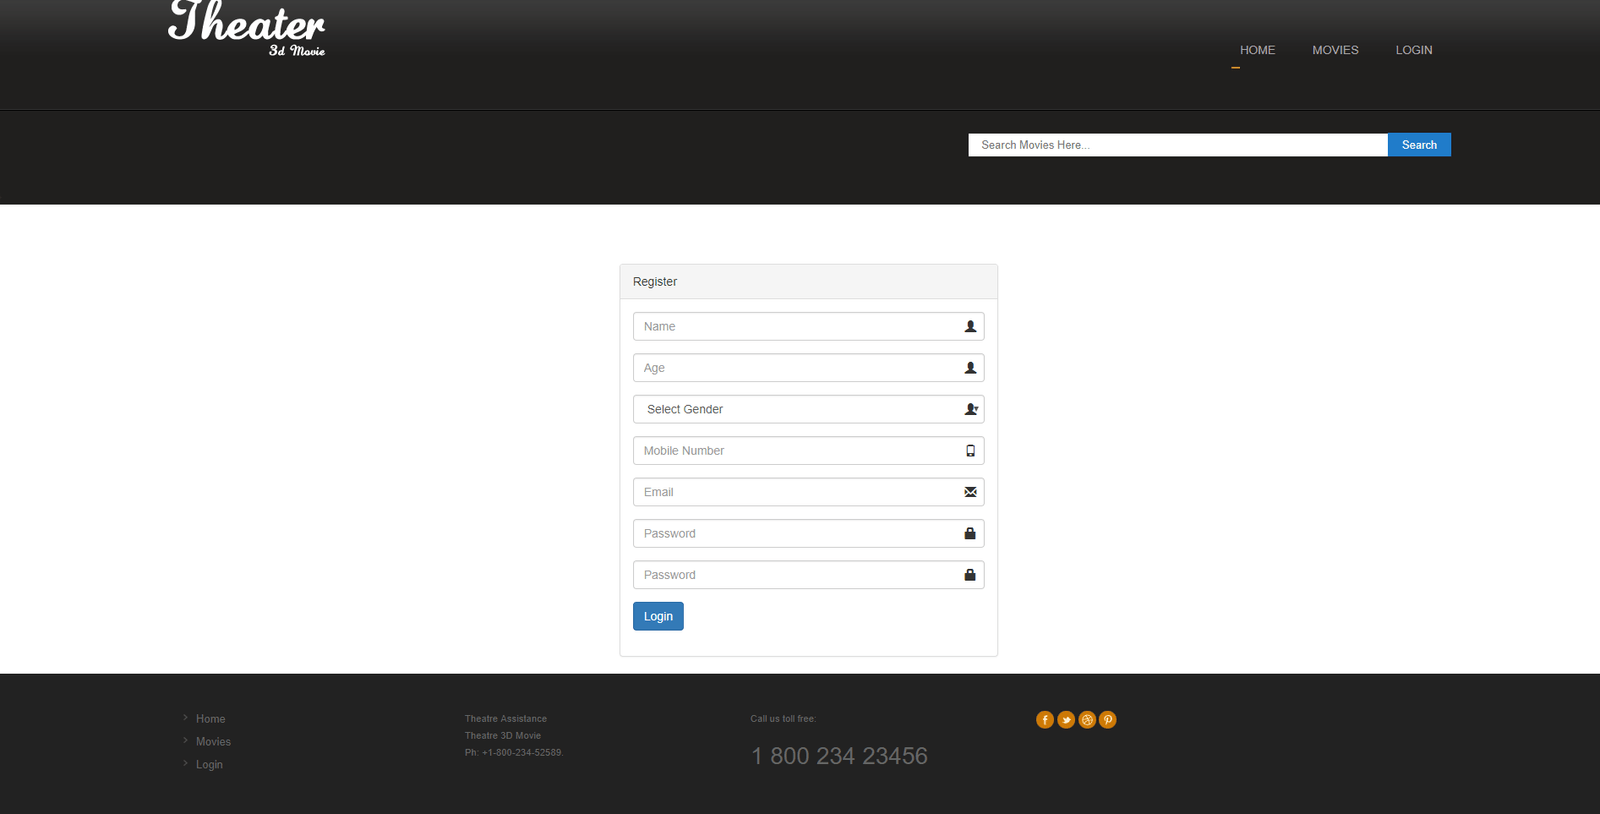Follow the footer Login link
The height and width of the screenshot is (814, 1600).
(209, 765)
